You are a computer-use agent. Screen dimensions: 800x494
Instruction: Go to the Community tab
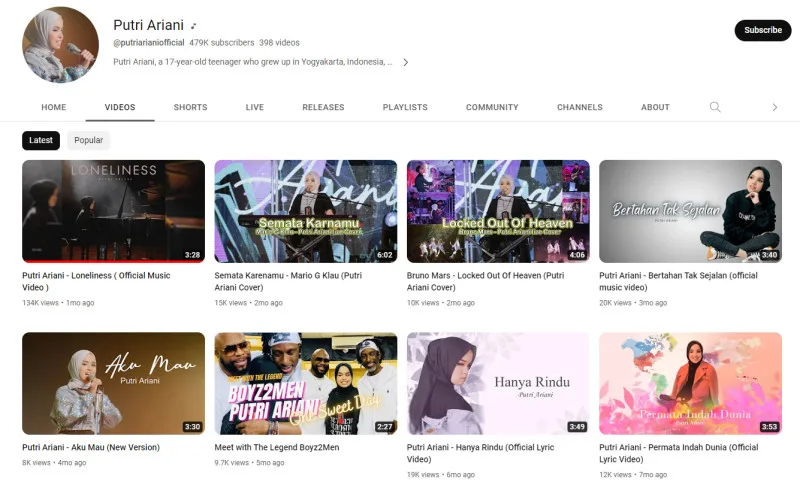[492, 107]
